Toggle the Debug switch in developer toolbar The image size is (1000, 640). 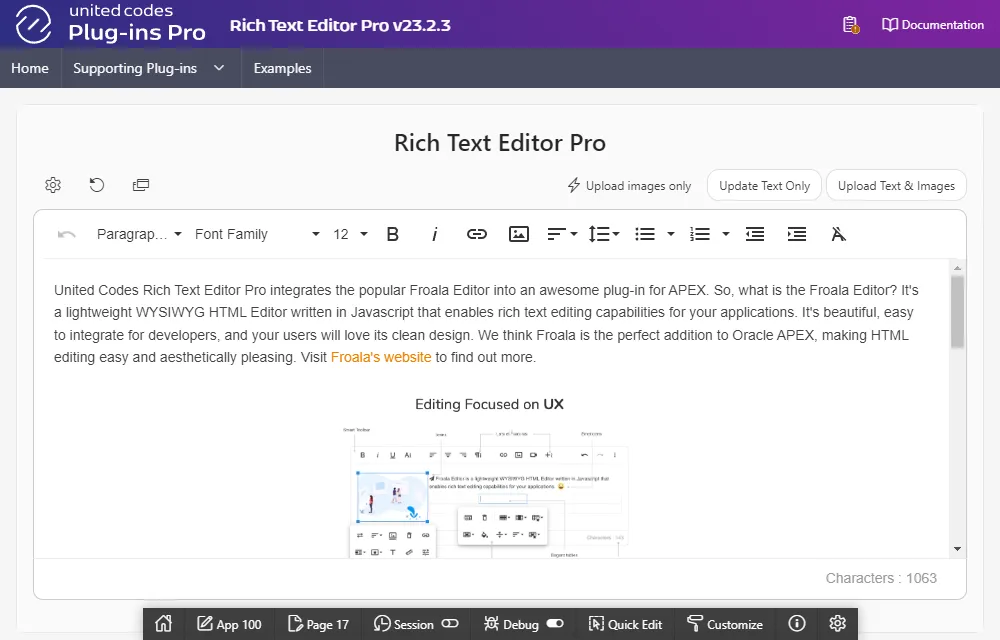(555, 624)
